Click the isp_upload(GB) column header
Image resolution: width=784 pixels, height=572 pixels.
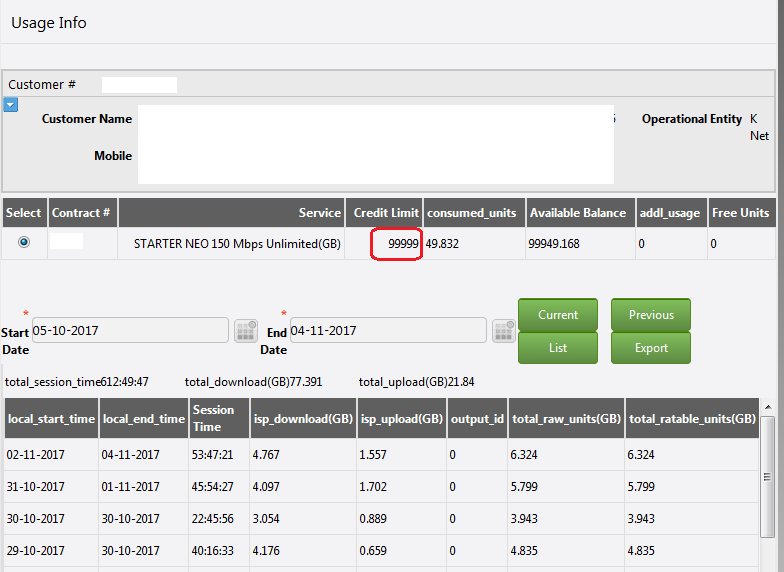(x=402, y=418)
